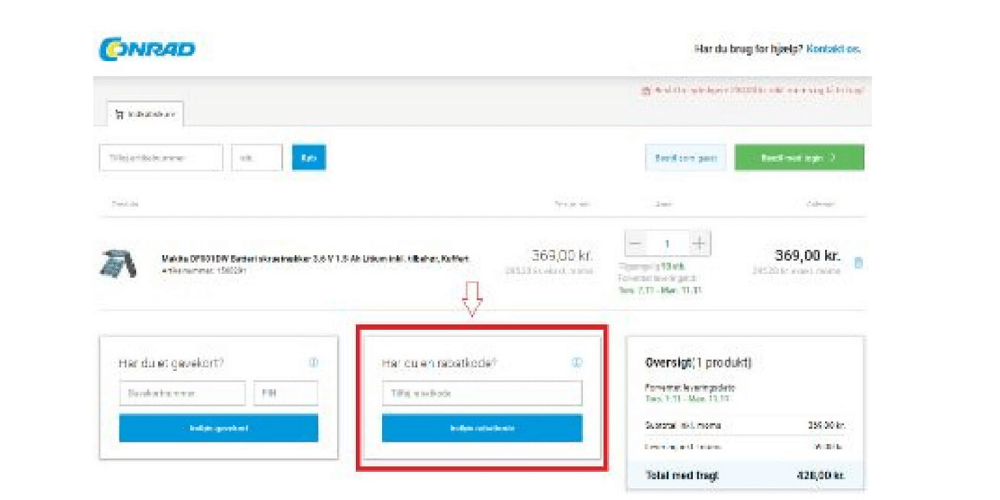This screenshot has height=500, width=1000.
Task: Increase product quantity with plus button
Action: tap(699, 243)
